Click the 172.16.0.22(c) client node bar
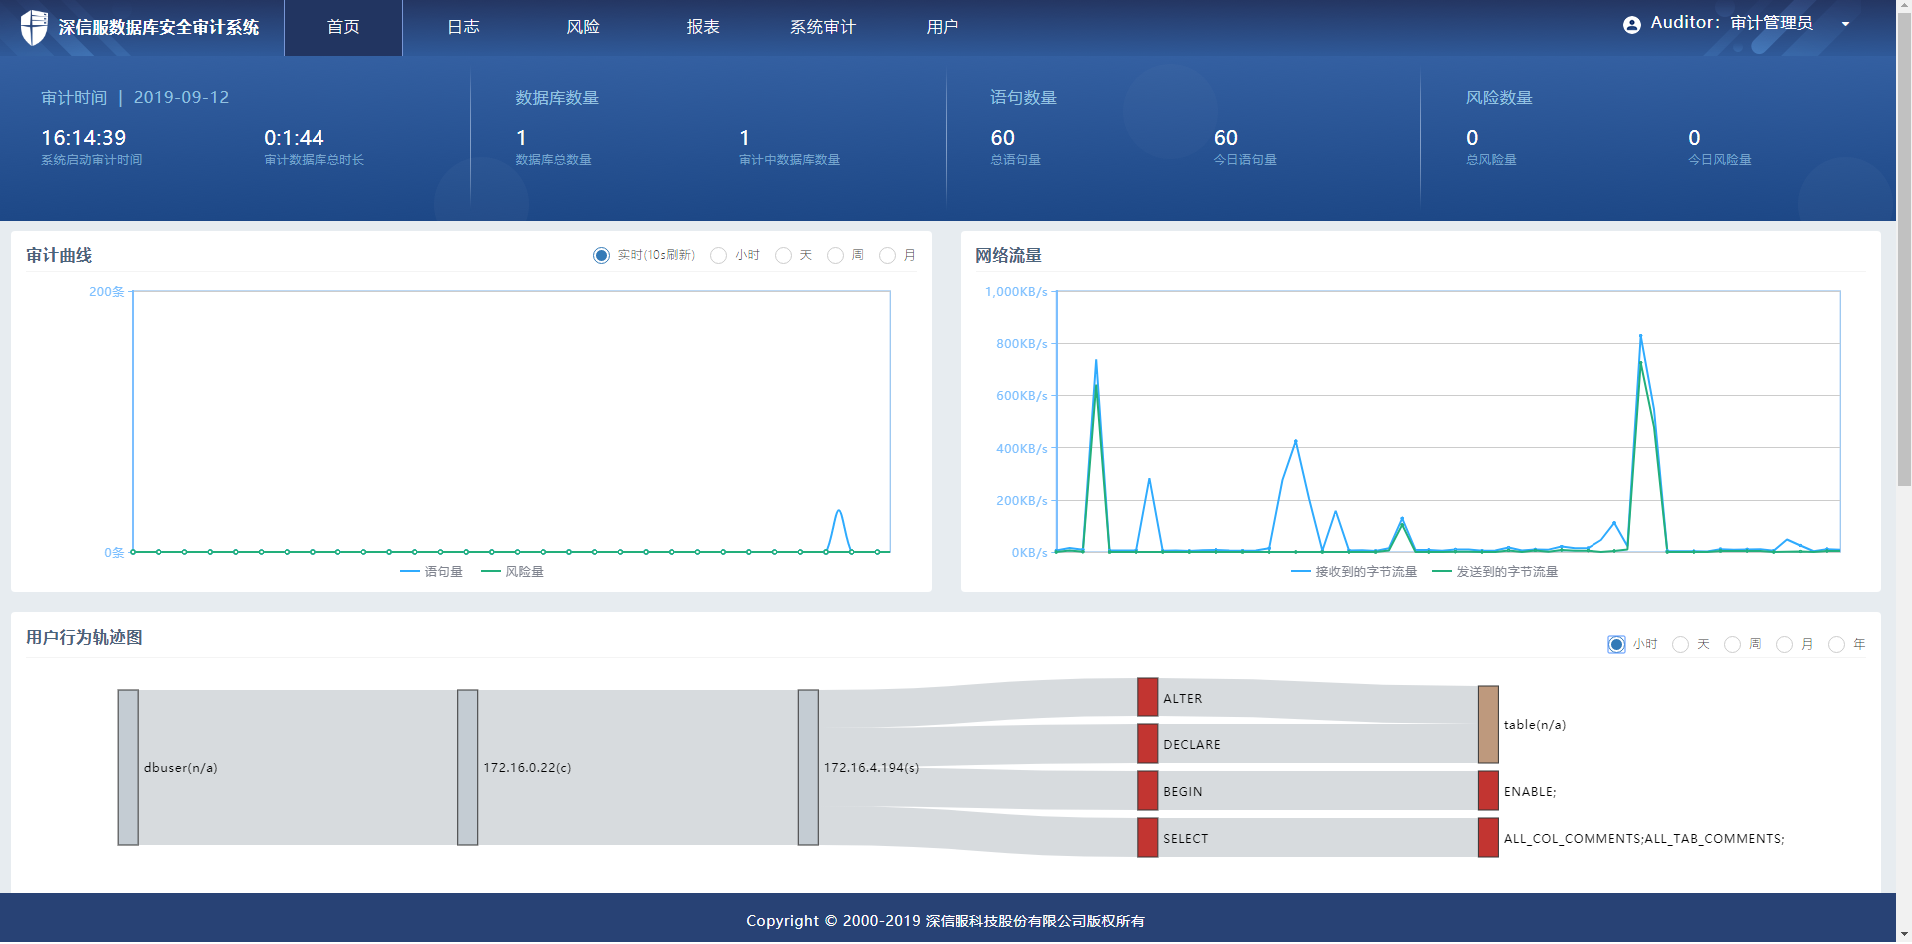The image size is (1912, 944). 467,767
